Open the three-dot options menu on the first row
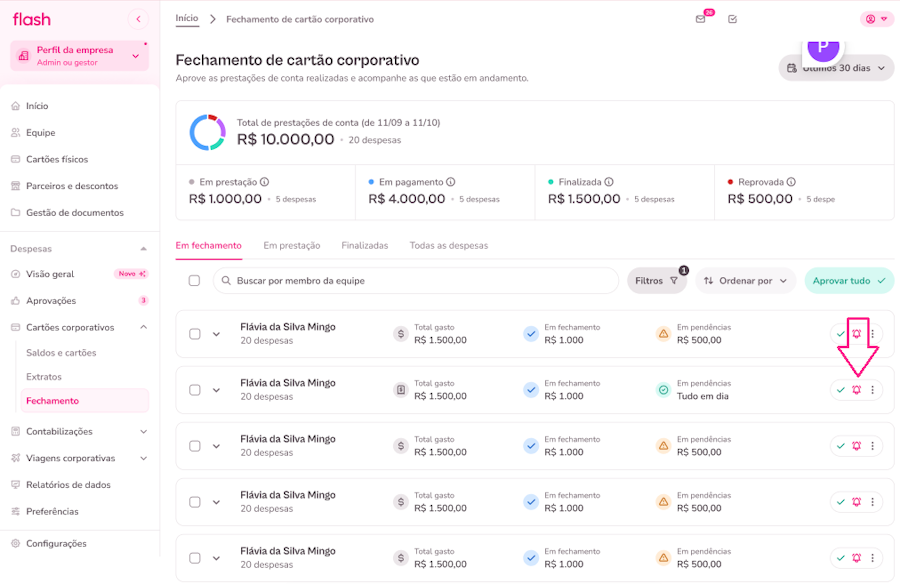 tap(872, 333)
